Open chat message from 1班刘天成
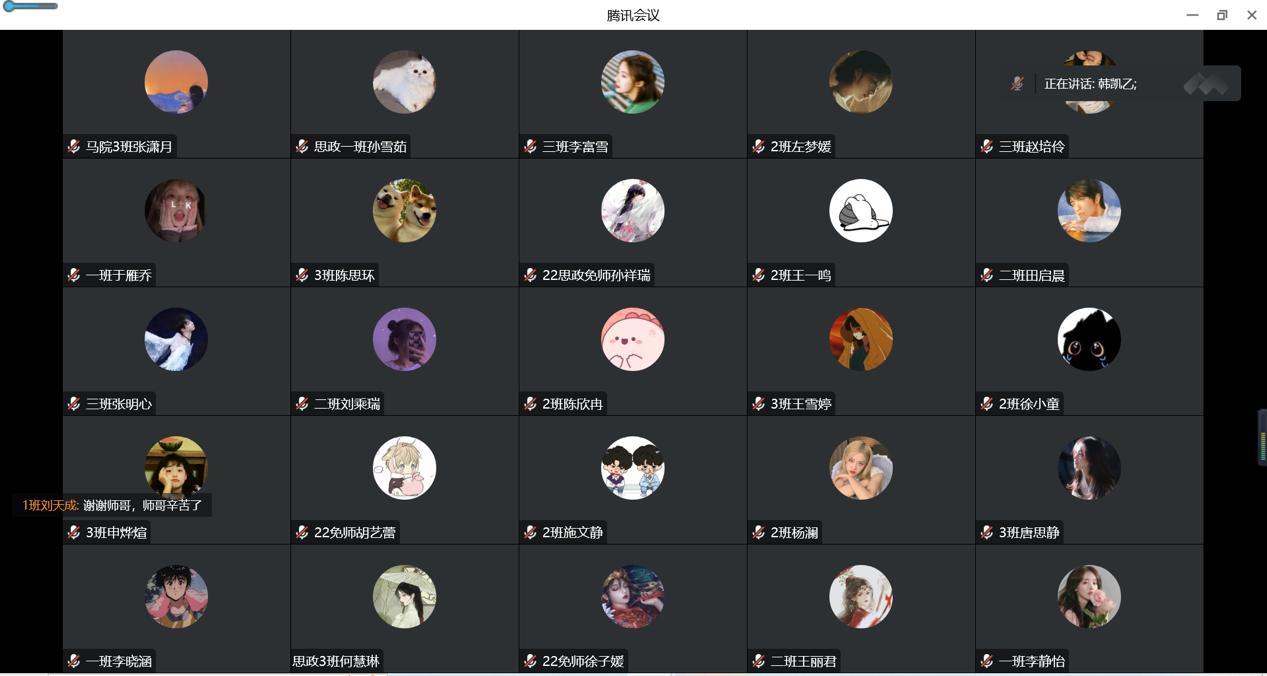 tap(112, 505)
